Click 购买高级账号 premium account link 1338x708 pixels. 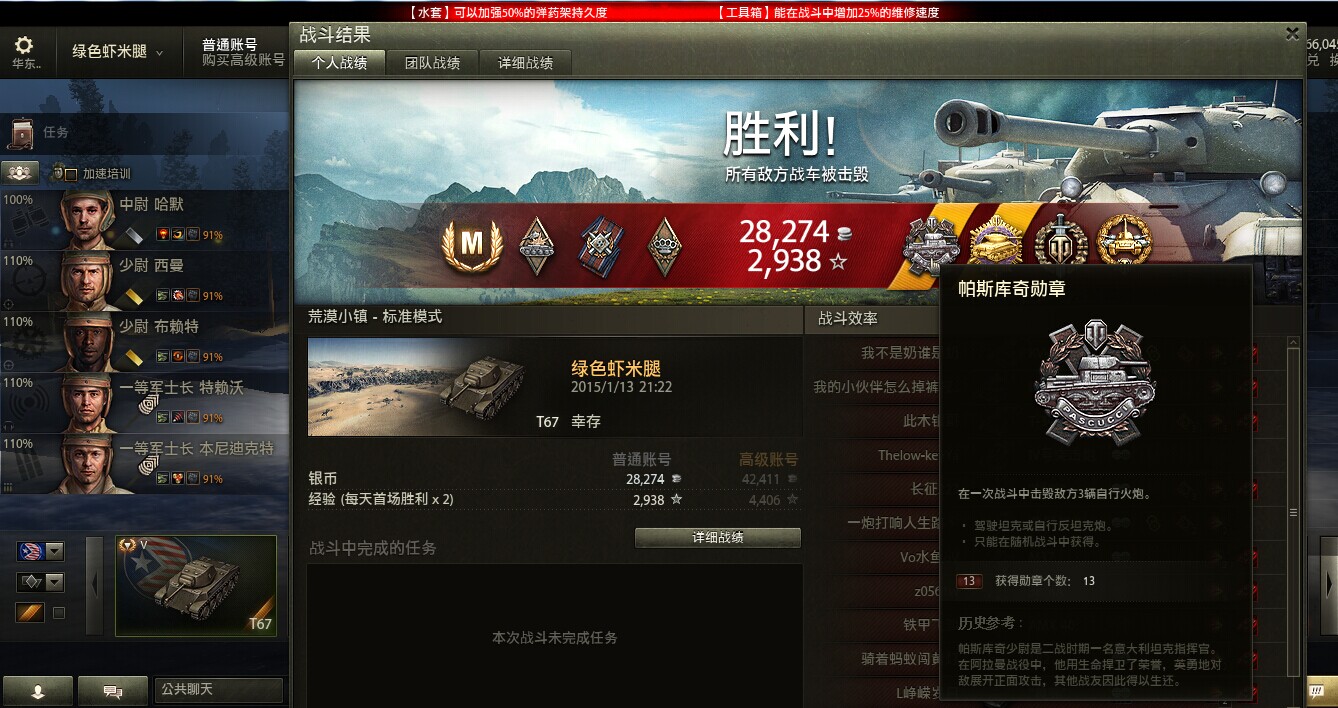(x=243, y=60)
